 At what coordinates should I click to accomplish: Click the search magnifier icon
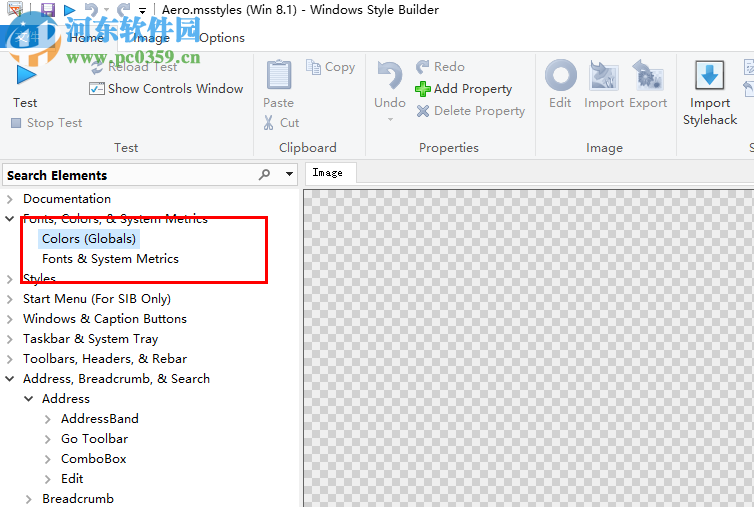tap(264, 174)
